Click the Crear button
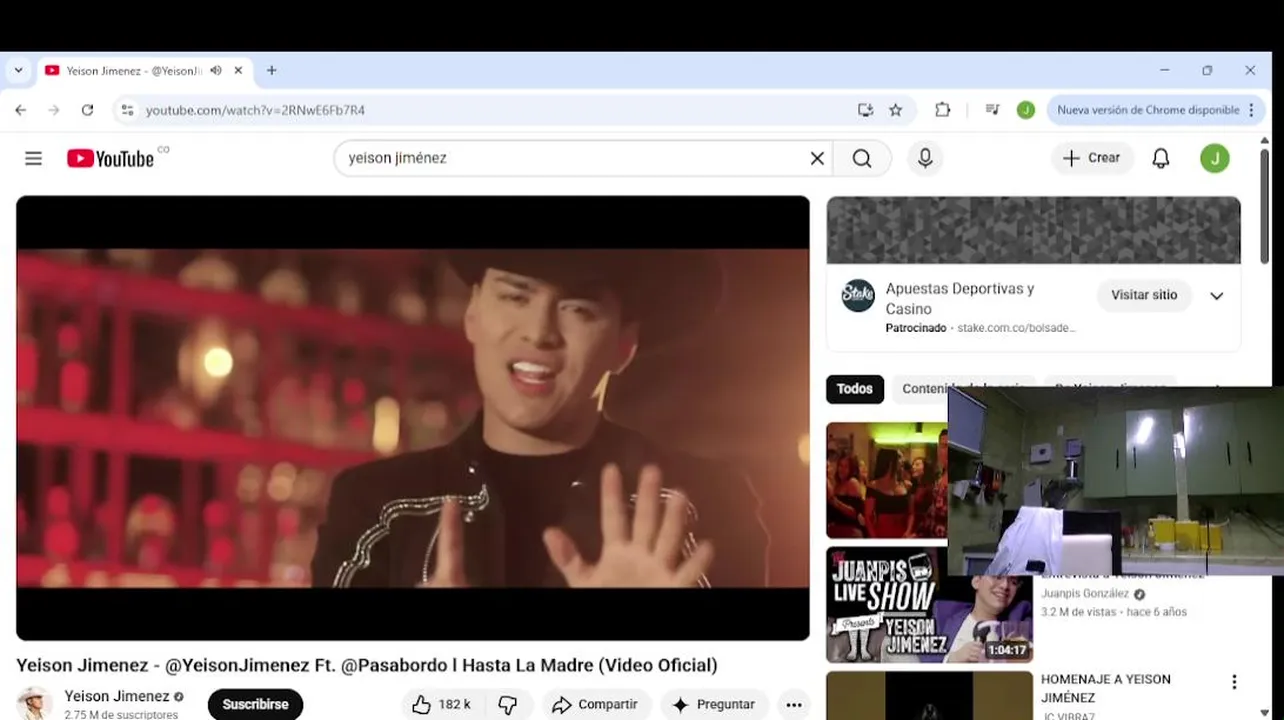This screenshot has height=720, width=1284. pyautogui.click(x=1091, y=158)
